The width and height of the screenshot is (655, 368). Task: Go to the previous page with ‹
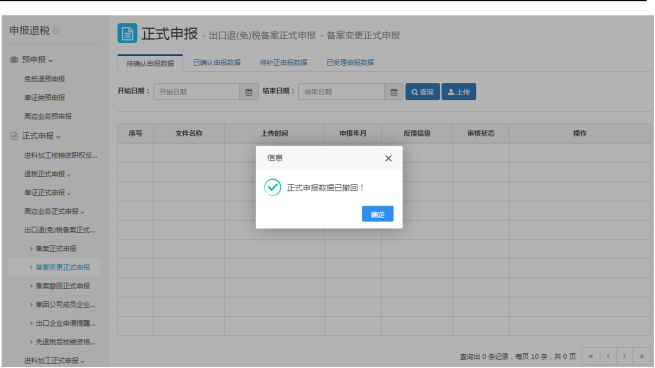pyautogui.click(x=608, y=356)
